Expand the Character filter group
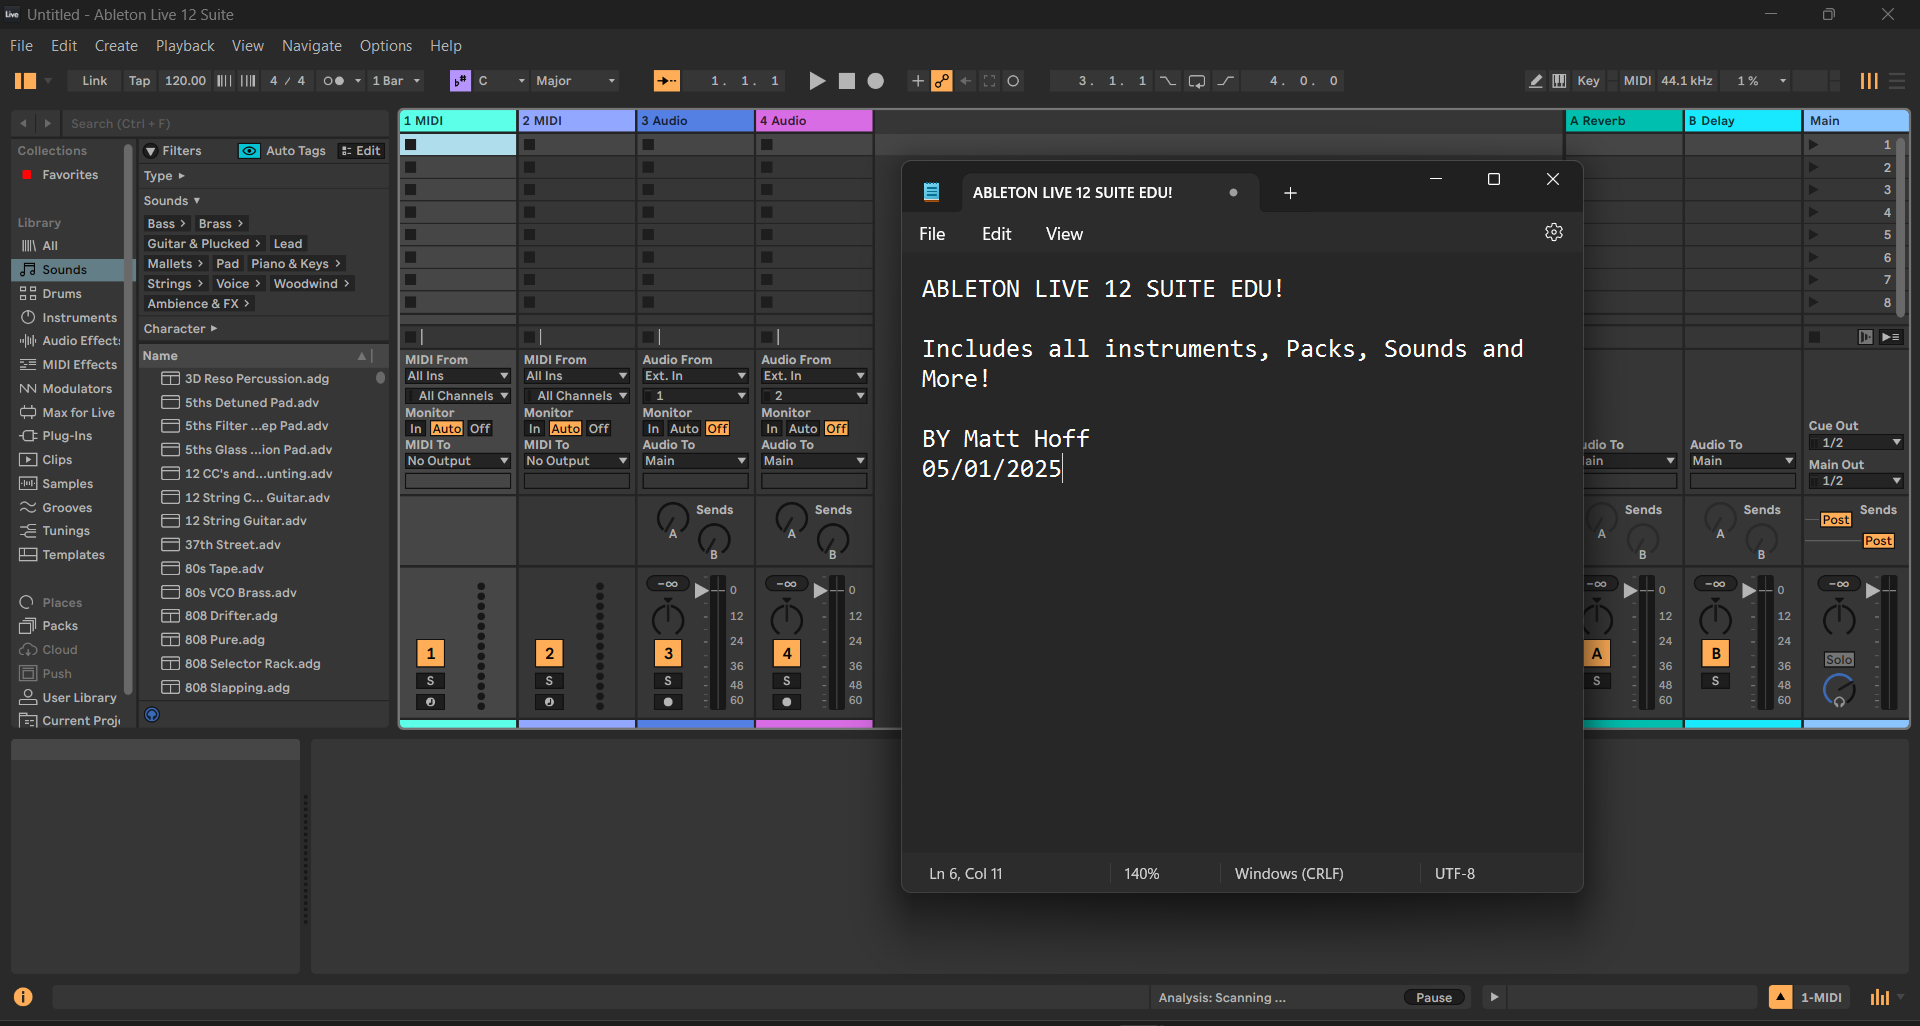This screenshot has height=1026, width=1920. click(180, 329)
